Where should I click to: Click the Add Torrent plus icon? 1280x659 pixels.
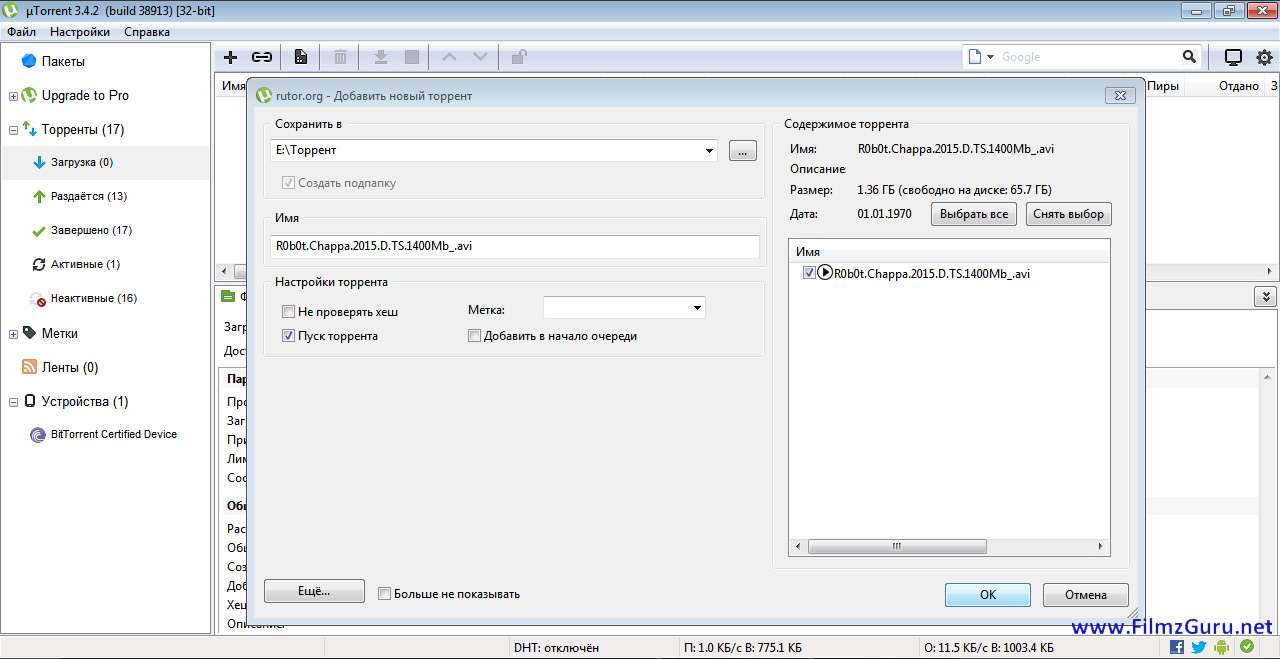(230, 57)
